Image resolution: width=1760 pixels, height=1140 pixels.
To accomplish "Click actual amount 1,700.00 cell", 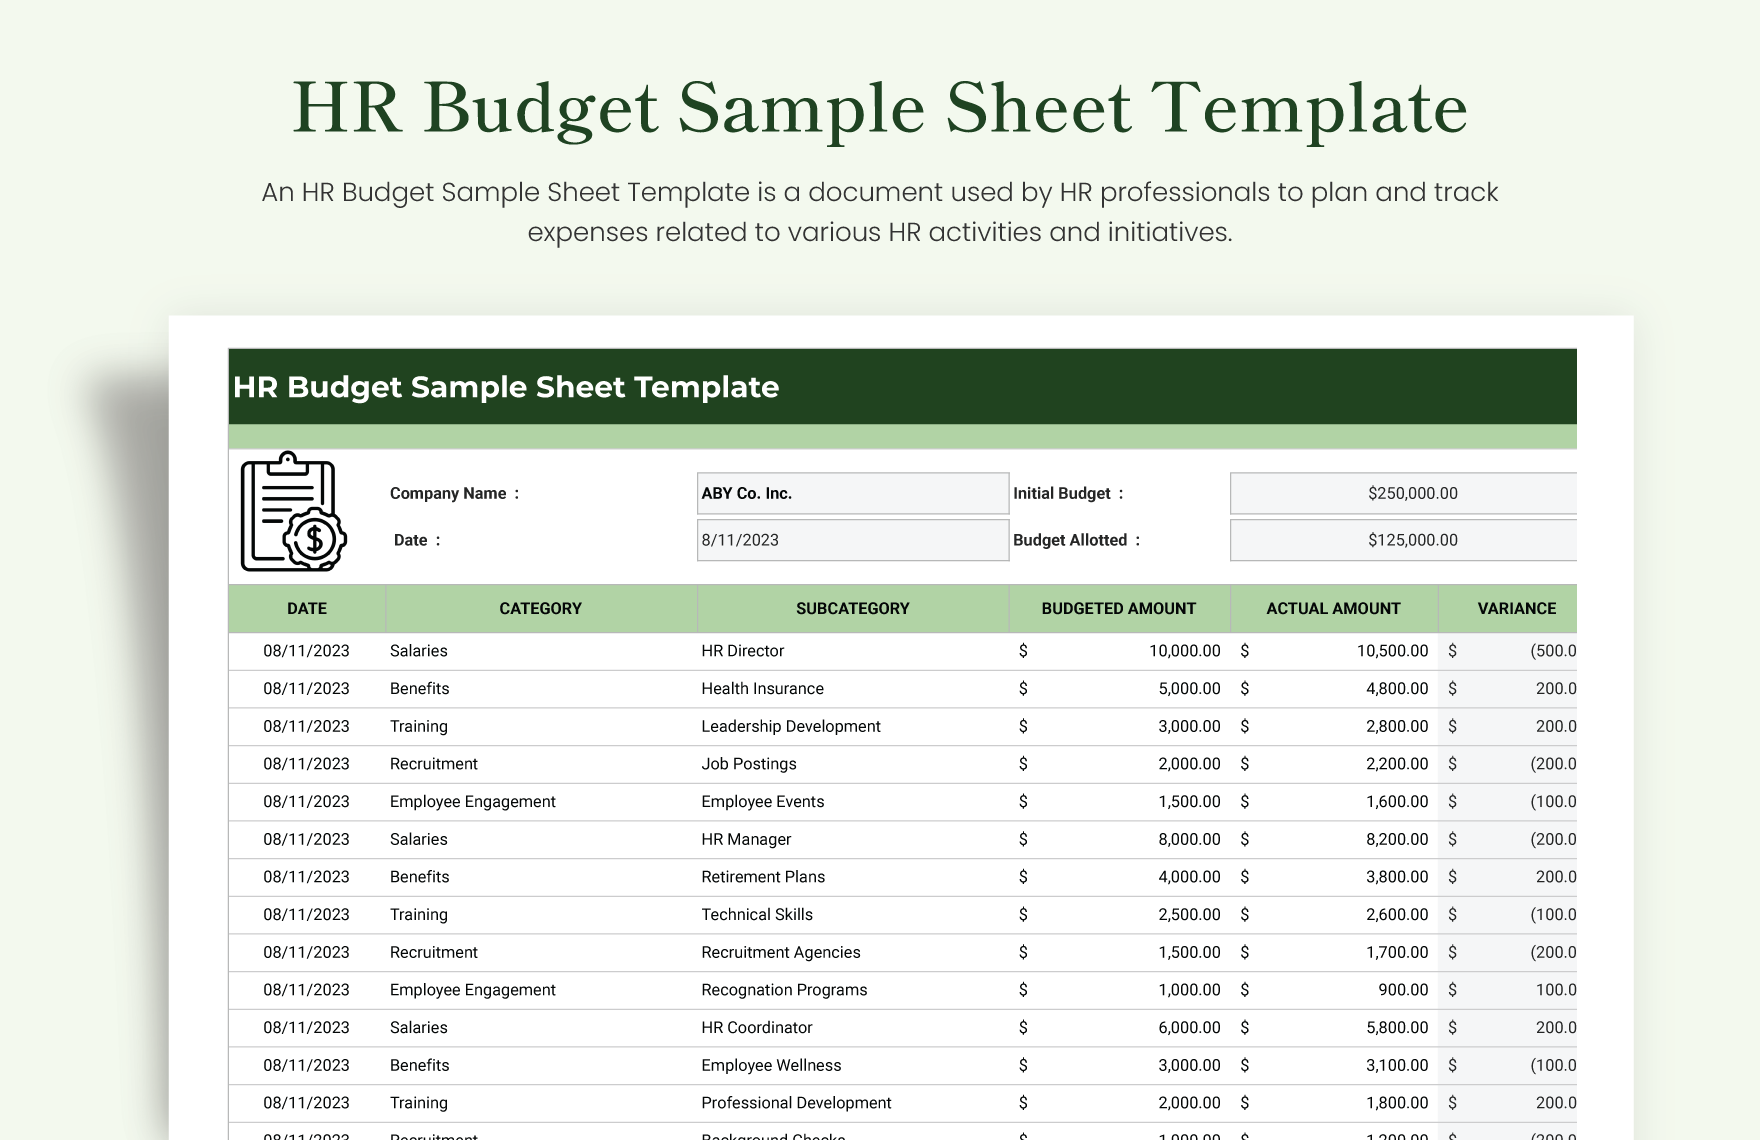I will (1334, 953).
